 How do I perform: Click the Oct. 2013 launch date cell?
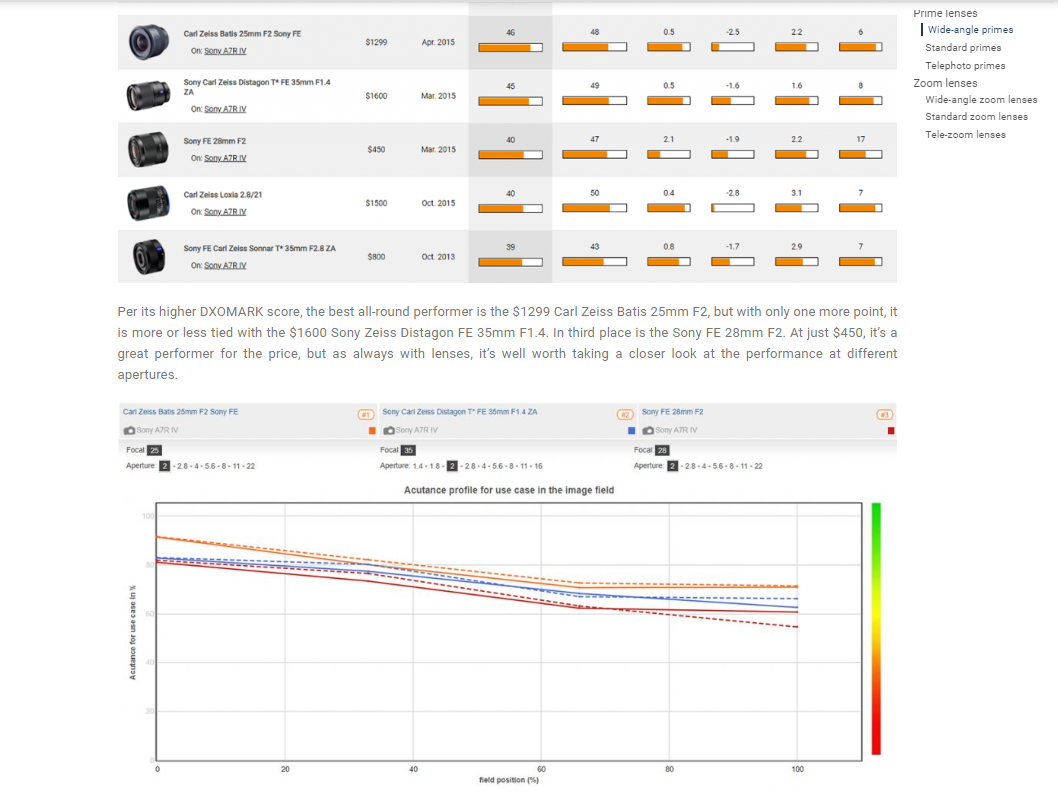pyautogui.click(x=438, y=256)
